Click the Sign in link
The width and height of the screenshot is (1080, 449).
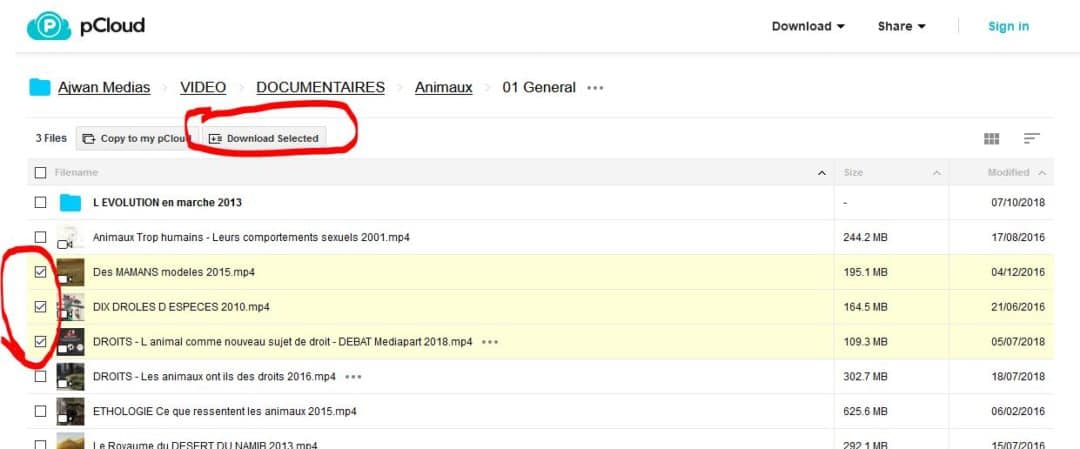pos(1008,26)
